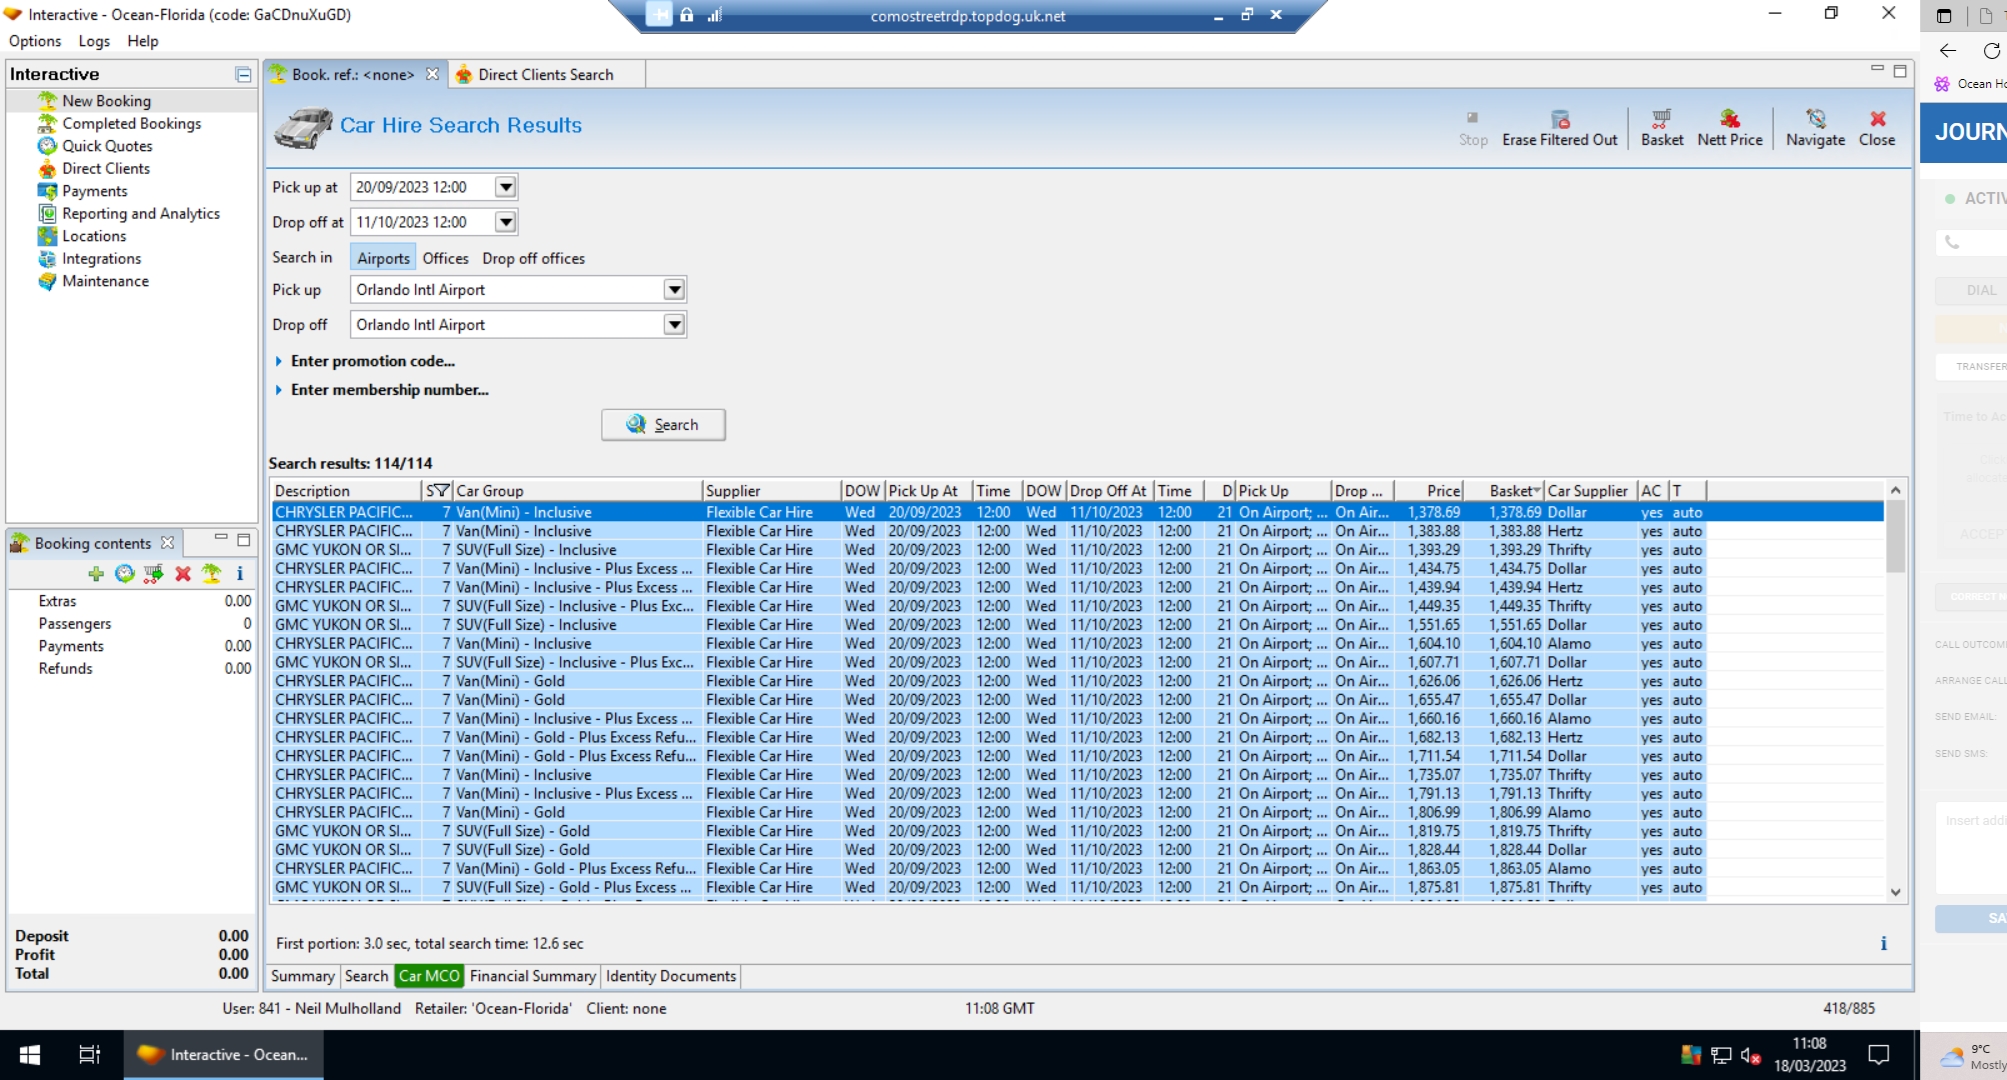This screenshot has height=1080, width=2007.
Task: Click blue info icon near search time
Action: pyautogui.click(x=1883, y=943)
